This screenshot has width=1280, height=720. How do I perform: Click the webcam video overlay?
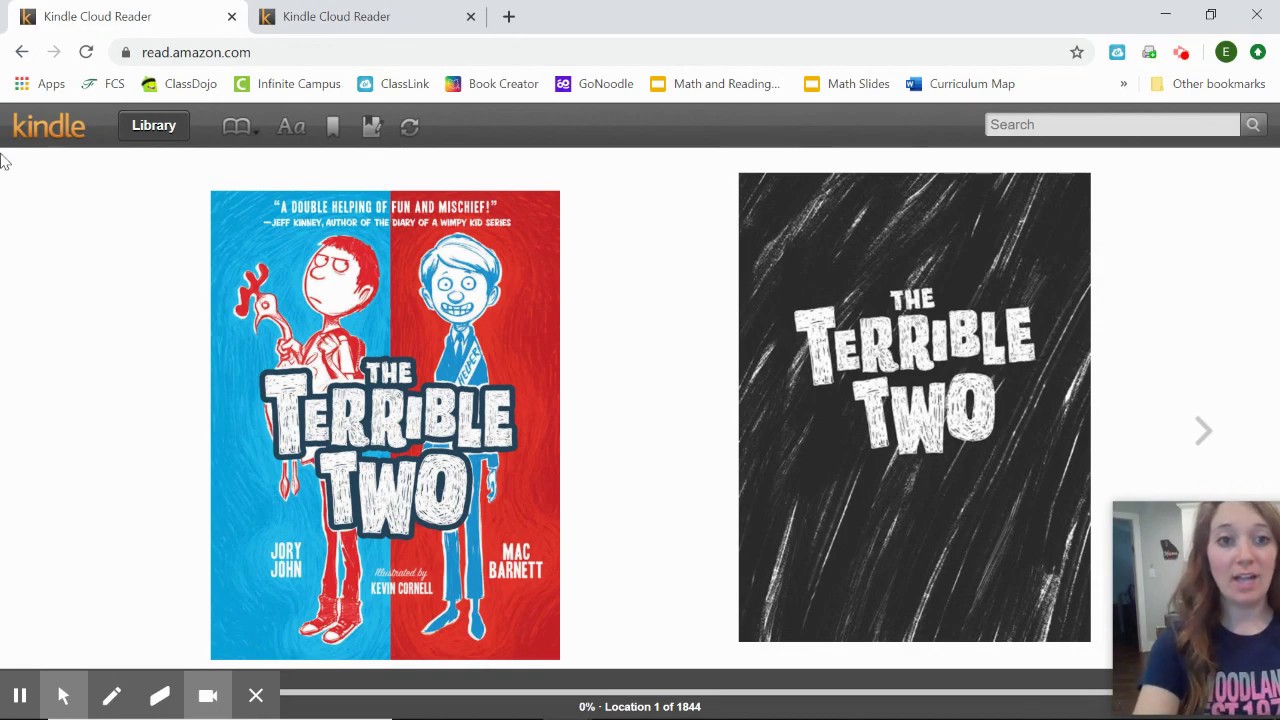(1196, 610)
